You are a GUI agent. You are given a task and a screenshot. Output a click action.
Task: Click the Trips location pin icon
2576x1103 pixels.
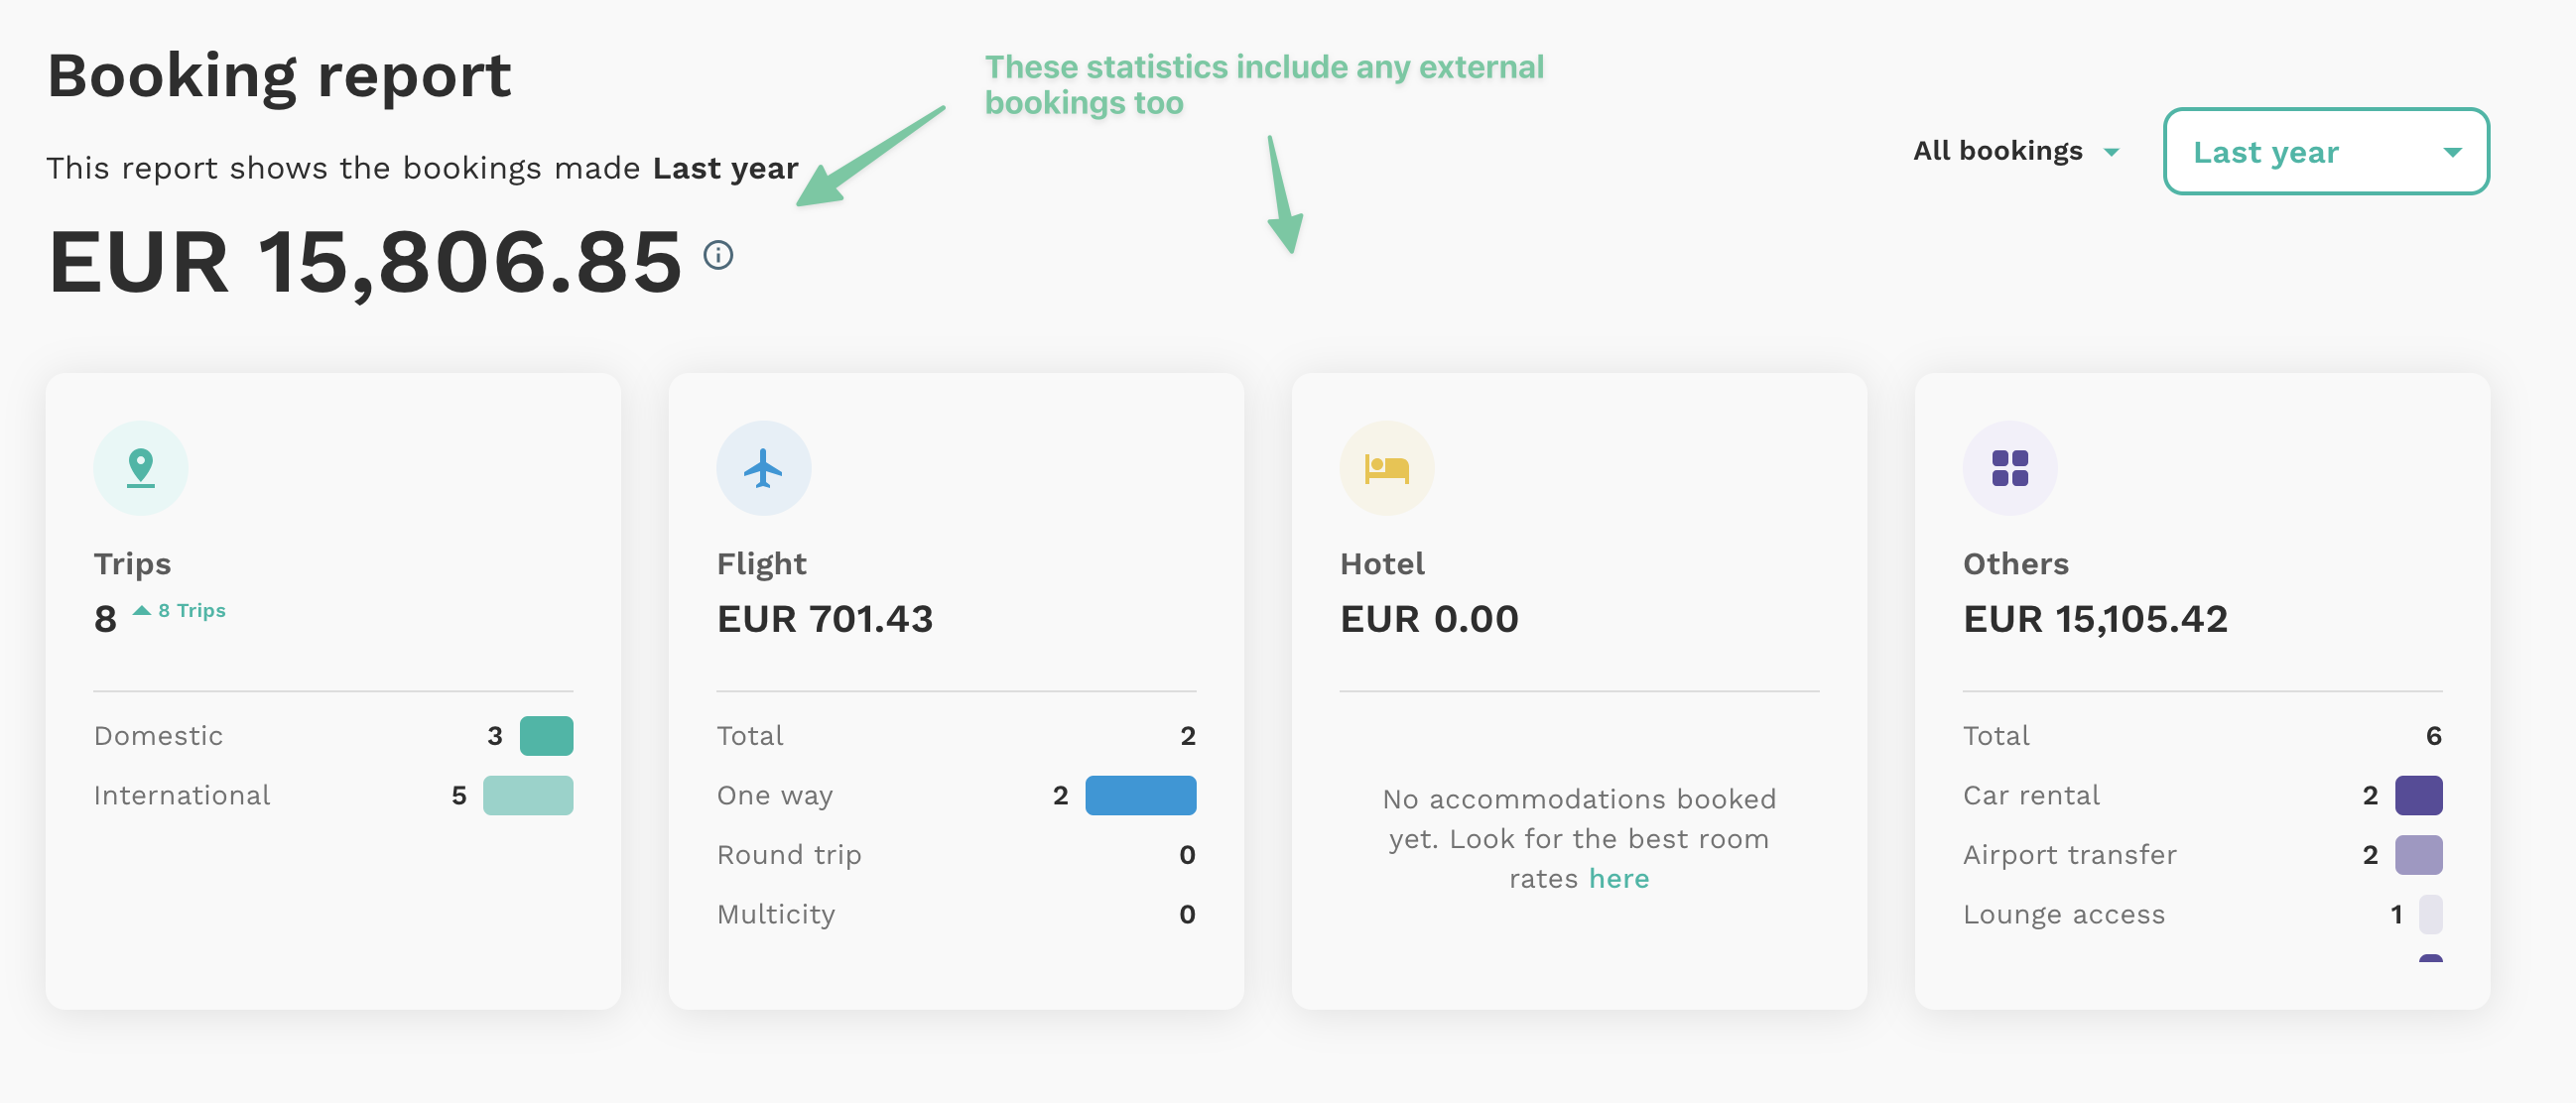pyautogui.click(x=141, y=468)
